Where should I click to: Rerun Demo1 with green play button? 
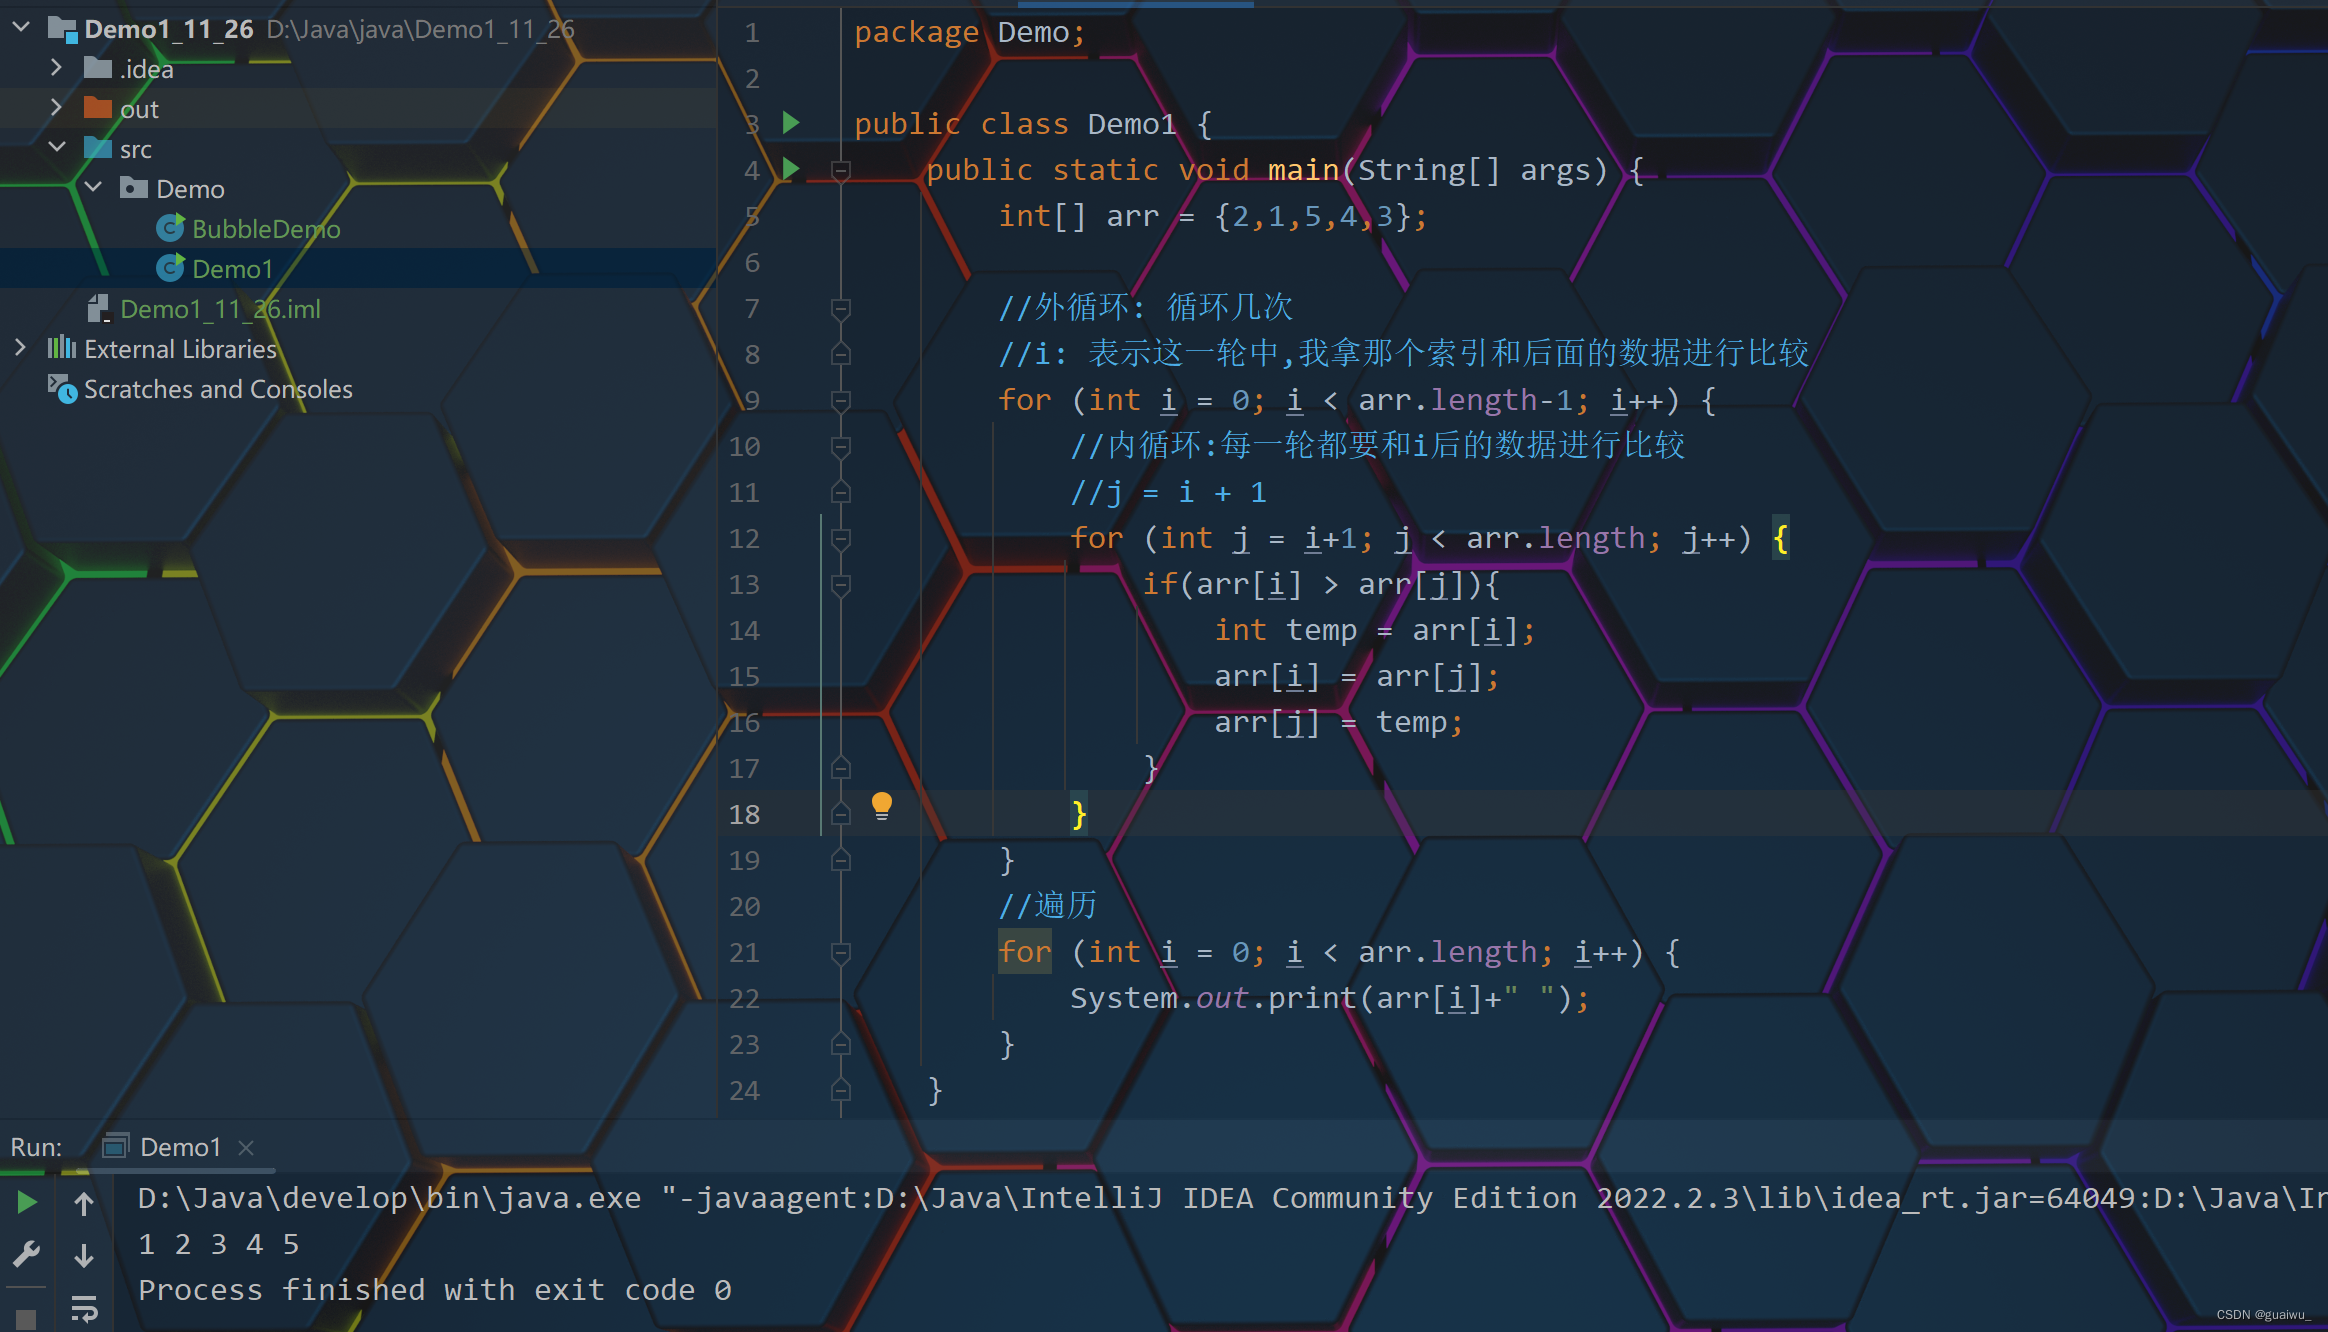click(27, 1202)
